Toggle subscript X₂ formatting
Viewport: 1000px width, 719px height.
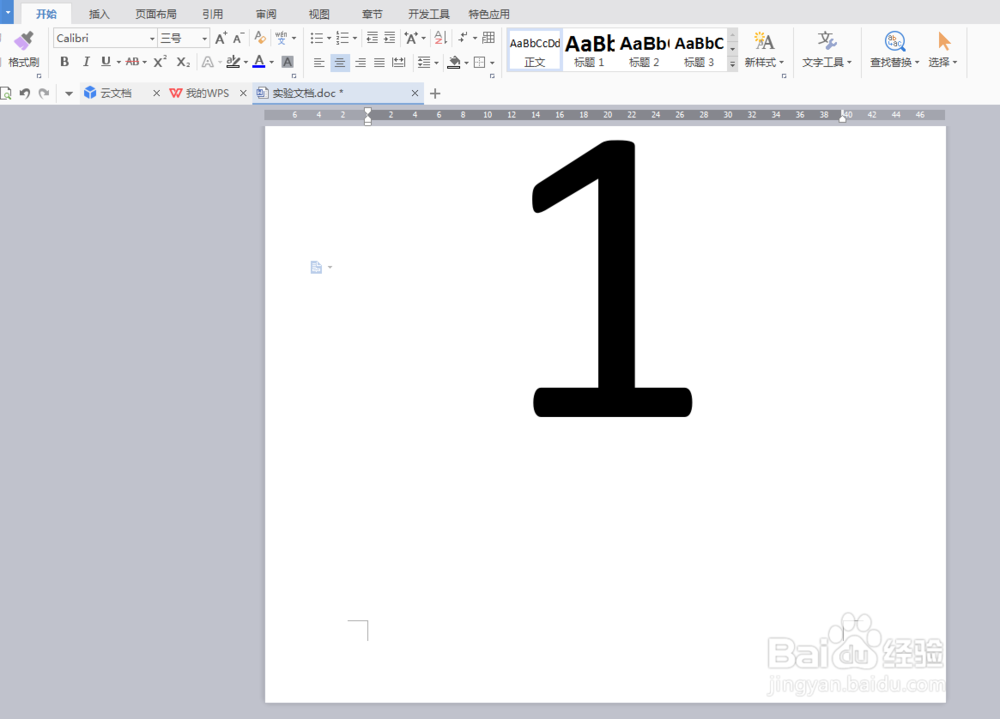pyautogui.click(x=183, y=62)
